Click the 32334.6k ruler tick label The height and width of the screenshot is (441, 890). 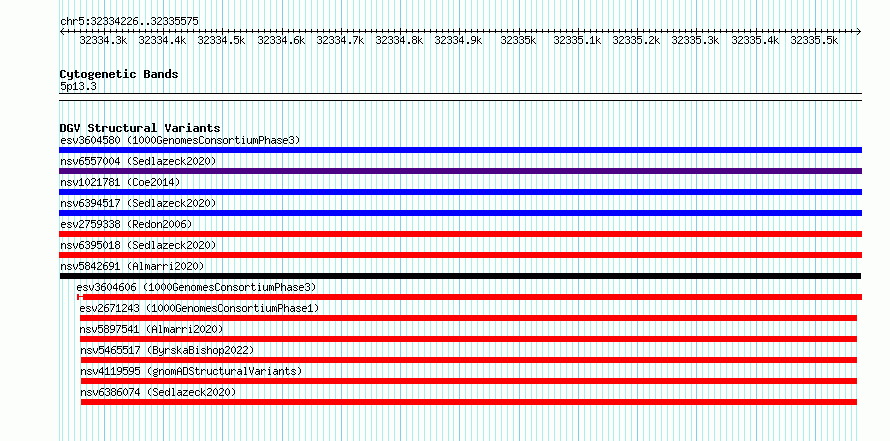281,41
